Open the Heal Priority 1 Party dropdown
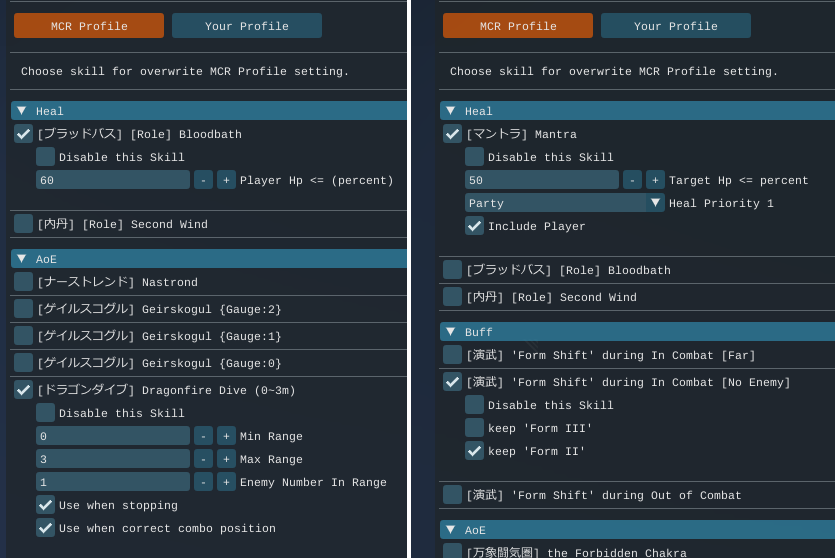 [x=565, y=203]
